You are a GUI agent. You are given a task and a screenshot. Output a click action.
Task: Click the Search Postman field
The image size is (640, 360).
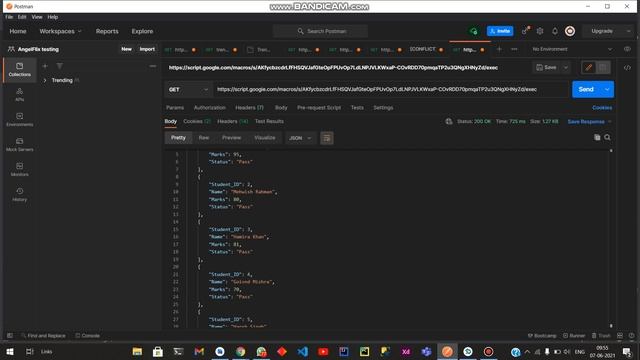[x=320, y=31]
